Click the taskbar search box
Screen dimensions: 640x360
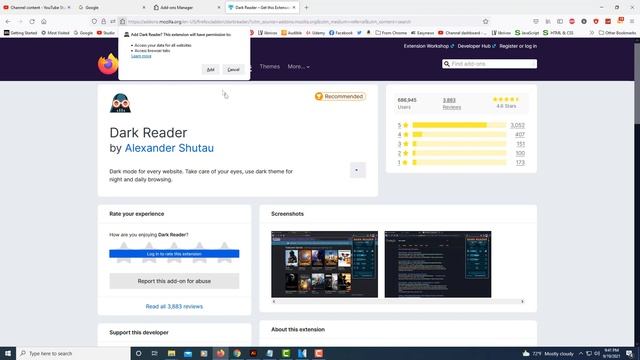point(73,353)
